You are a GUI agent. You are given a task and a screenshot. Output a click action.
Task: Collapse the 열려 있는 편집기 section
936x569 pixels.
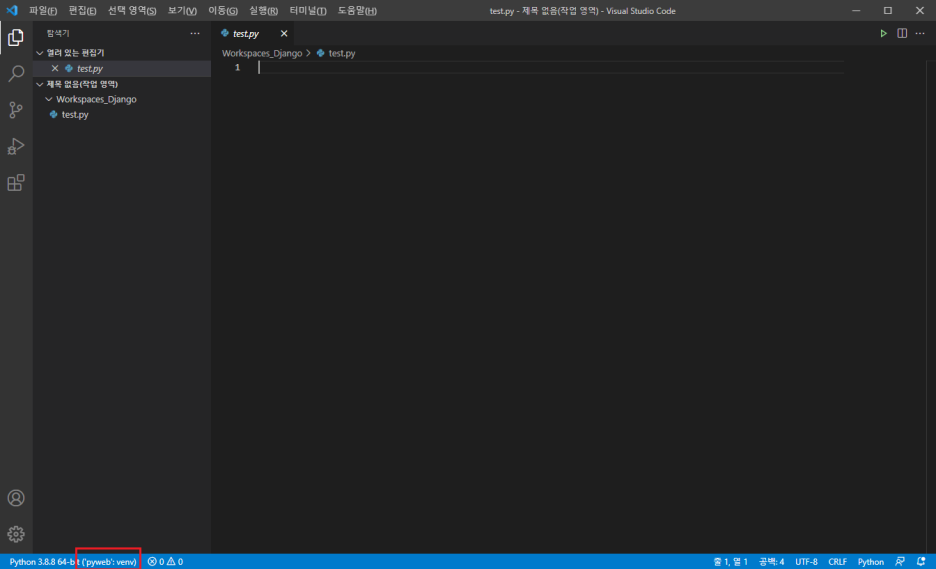(122, 53)
